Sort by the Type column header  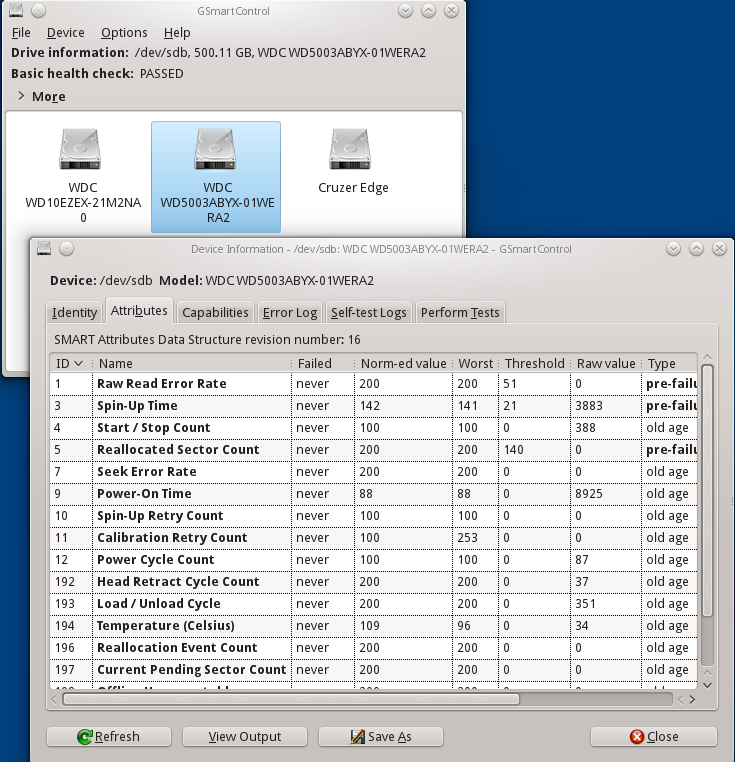tap(669, 364)
